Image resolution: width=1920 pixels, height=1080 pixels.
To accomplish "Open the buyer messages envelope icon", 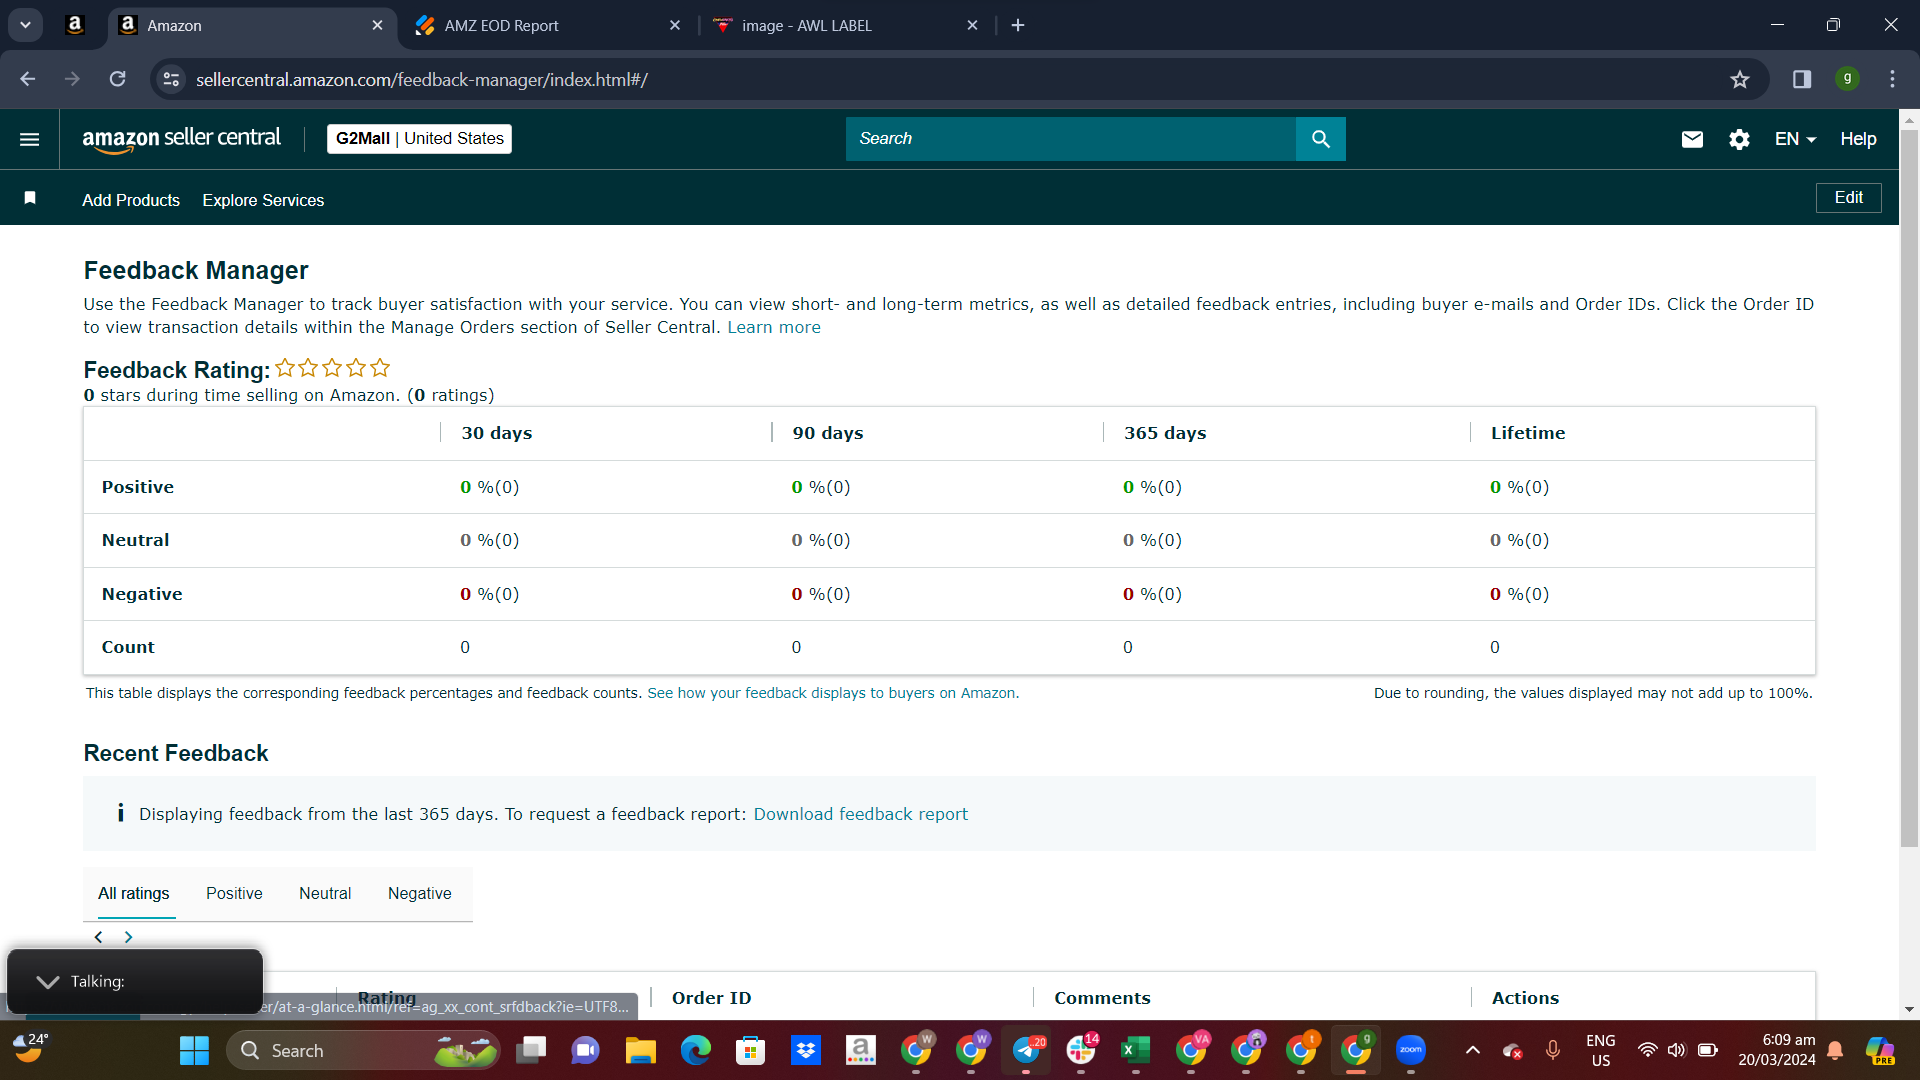I will tap(1692, 139).
